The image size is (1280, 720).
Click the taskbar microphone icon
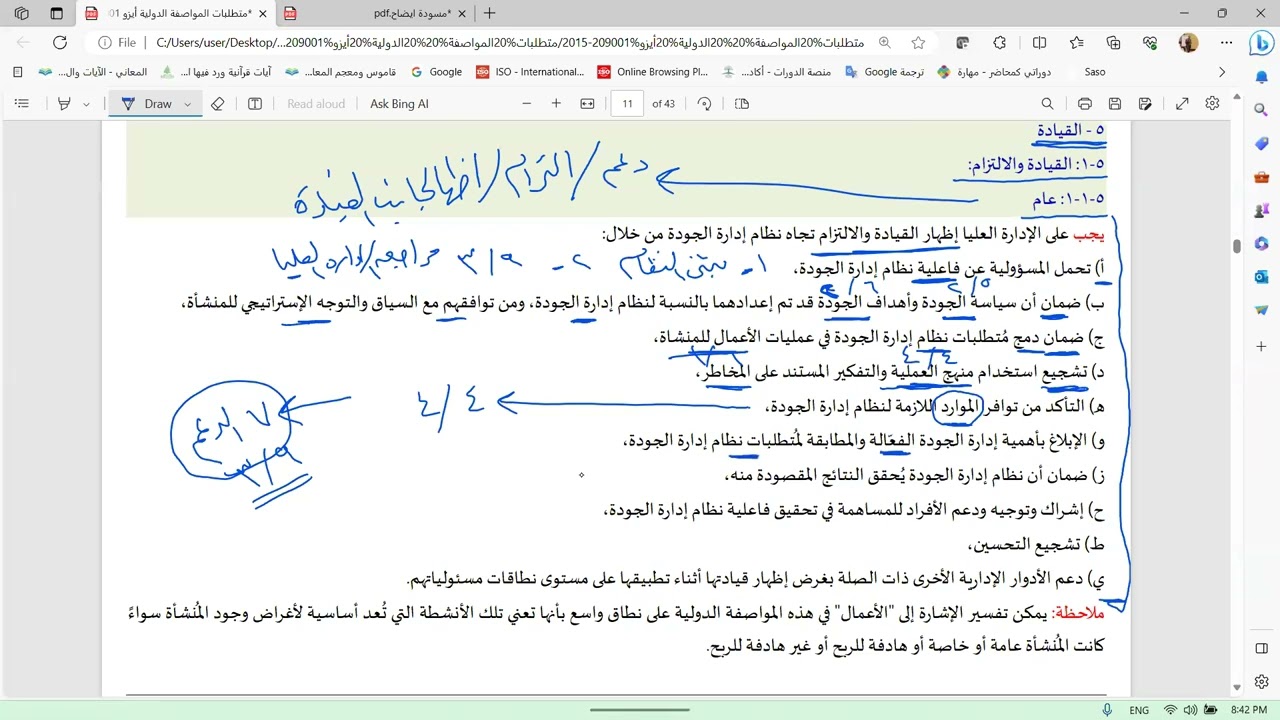point(1107,709)
